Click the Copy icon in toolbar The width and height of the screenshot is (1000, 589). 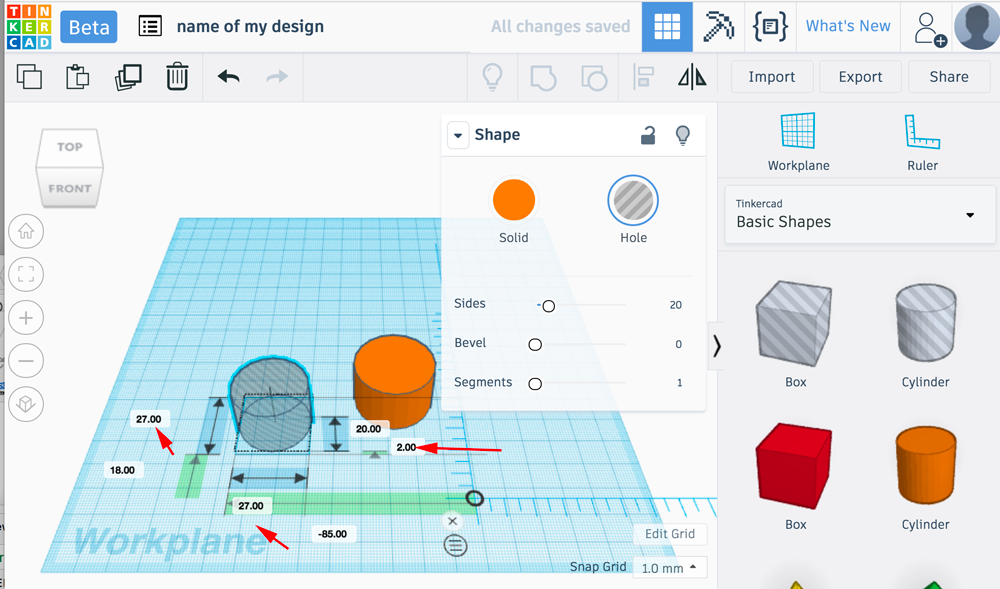coord(29,77)
